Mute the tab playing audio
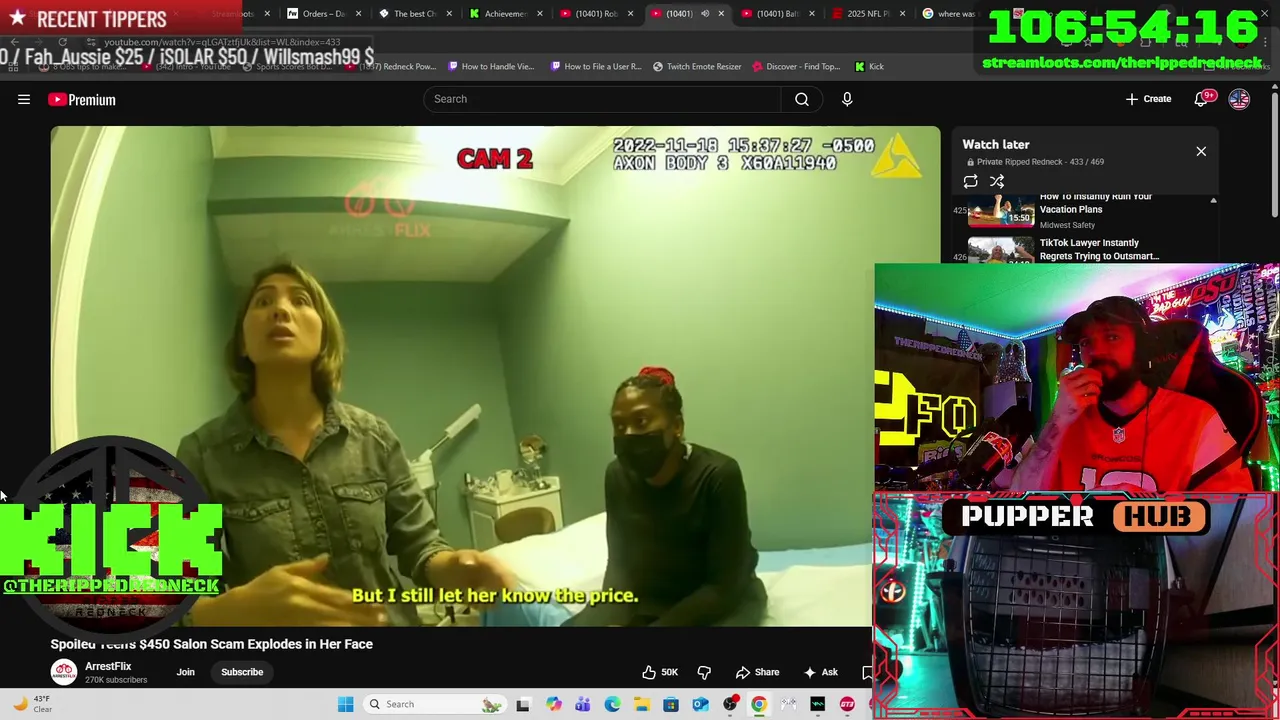 705,14
